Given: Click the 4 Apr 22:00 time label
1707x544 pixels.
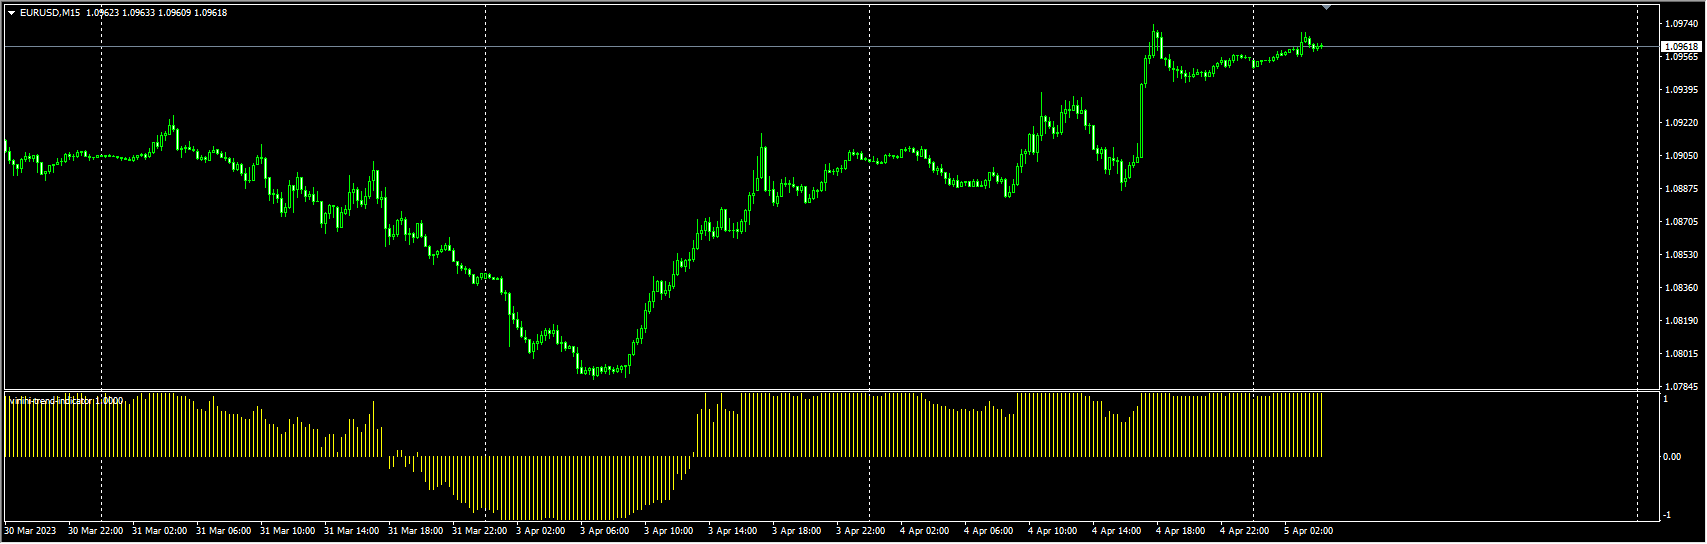Looking at the screenshot, I should click(1244, 531).
